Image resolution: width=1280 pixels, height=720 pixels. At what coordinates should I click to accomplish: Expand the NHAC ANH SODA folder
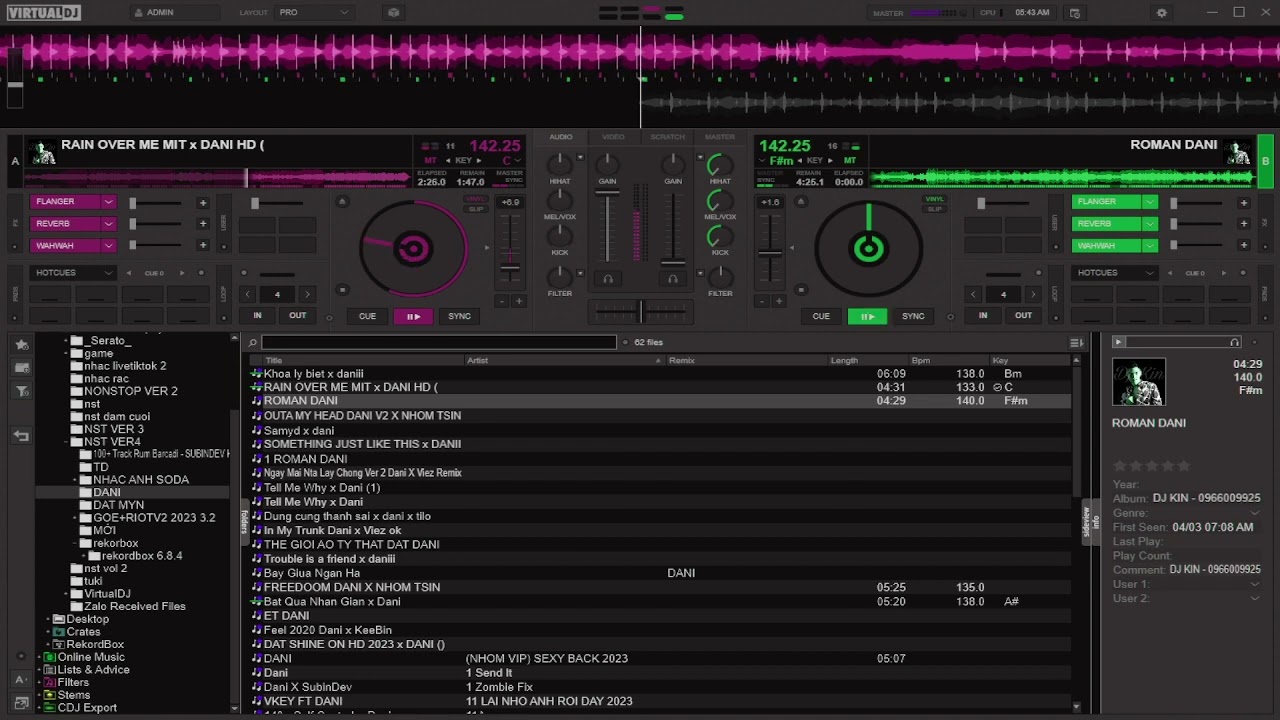(x=76, y=480)
